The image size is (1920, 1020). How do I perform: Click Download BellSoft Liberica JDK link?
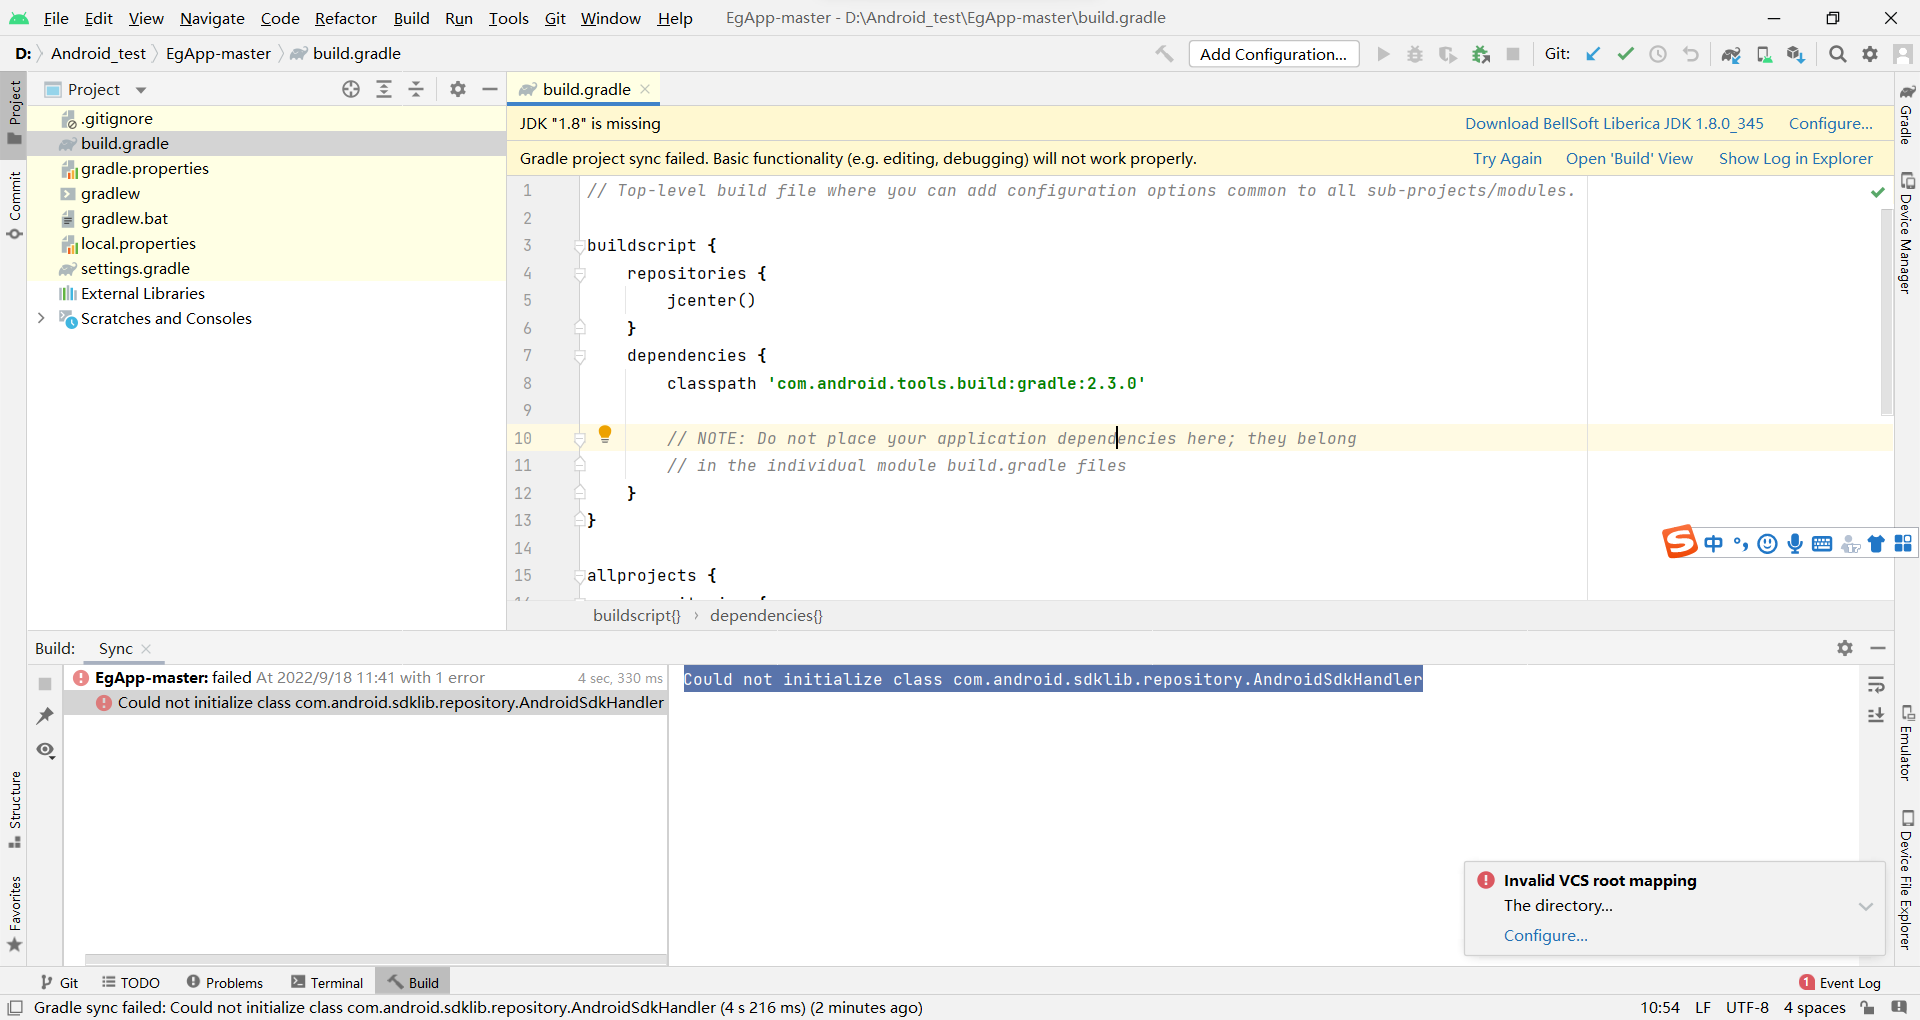pos(1614,123)
